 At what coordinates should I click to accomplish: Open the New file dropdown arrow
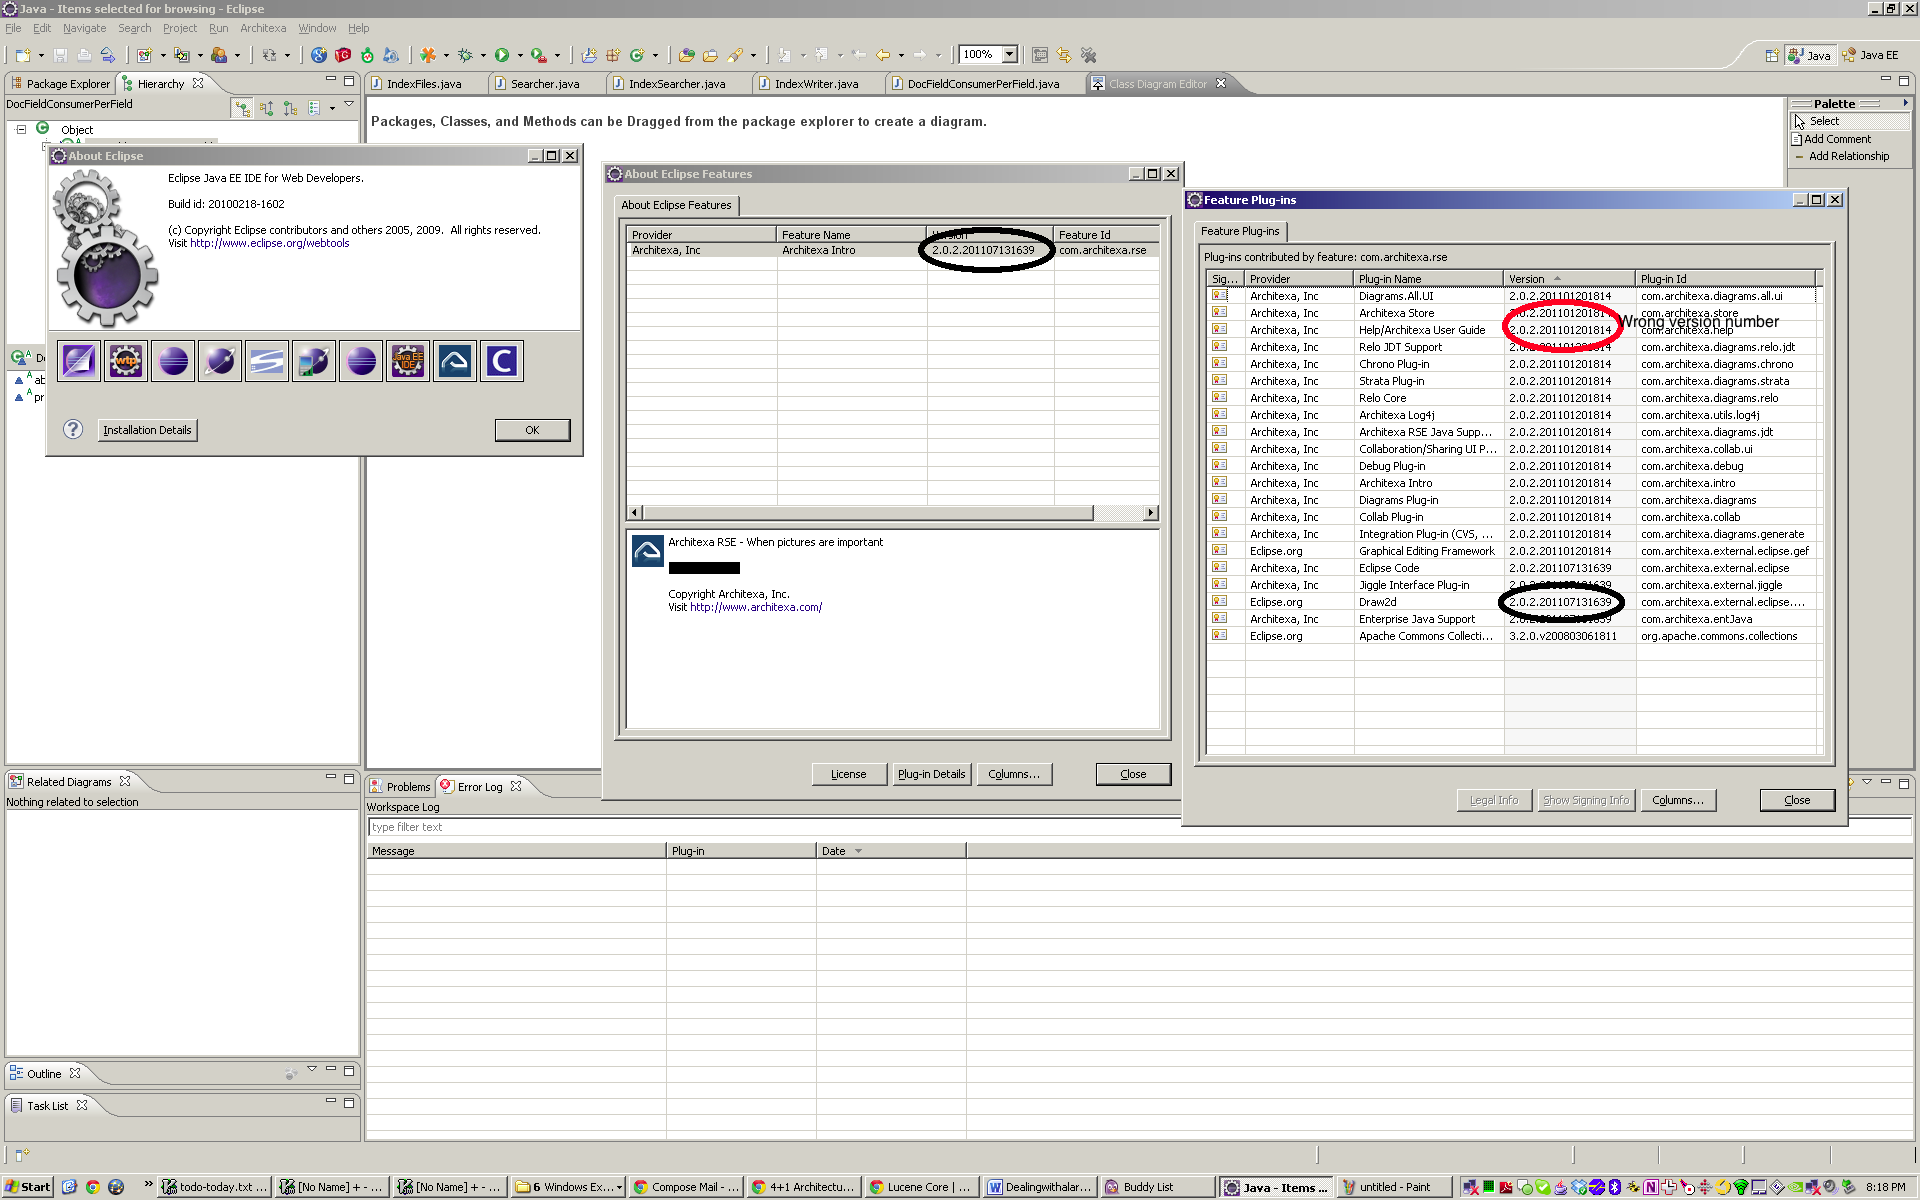pos(41,55)
